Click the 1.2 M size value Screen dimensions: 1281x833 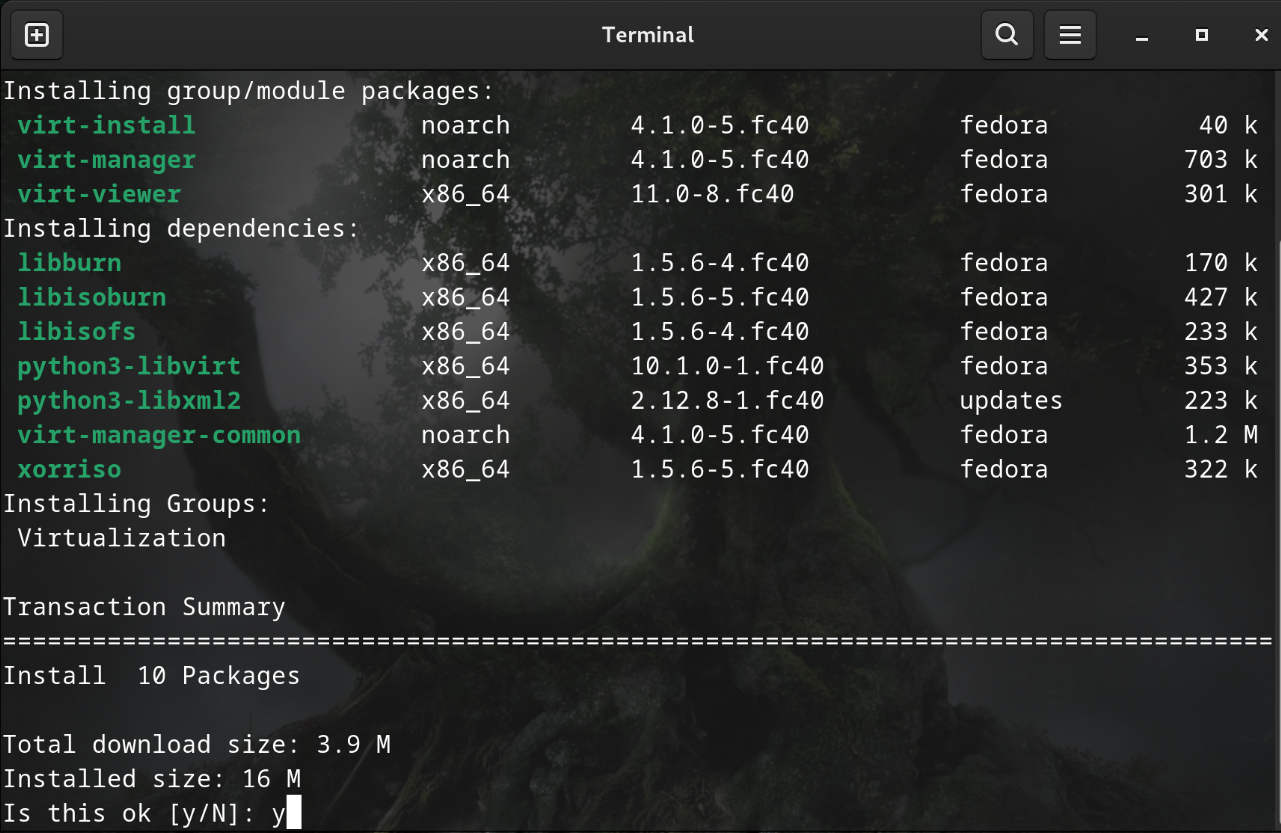pos(1221,435)
